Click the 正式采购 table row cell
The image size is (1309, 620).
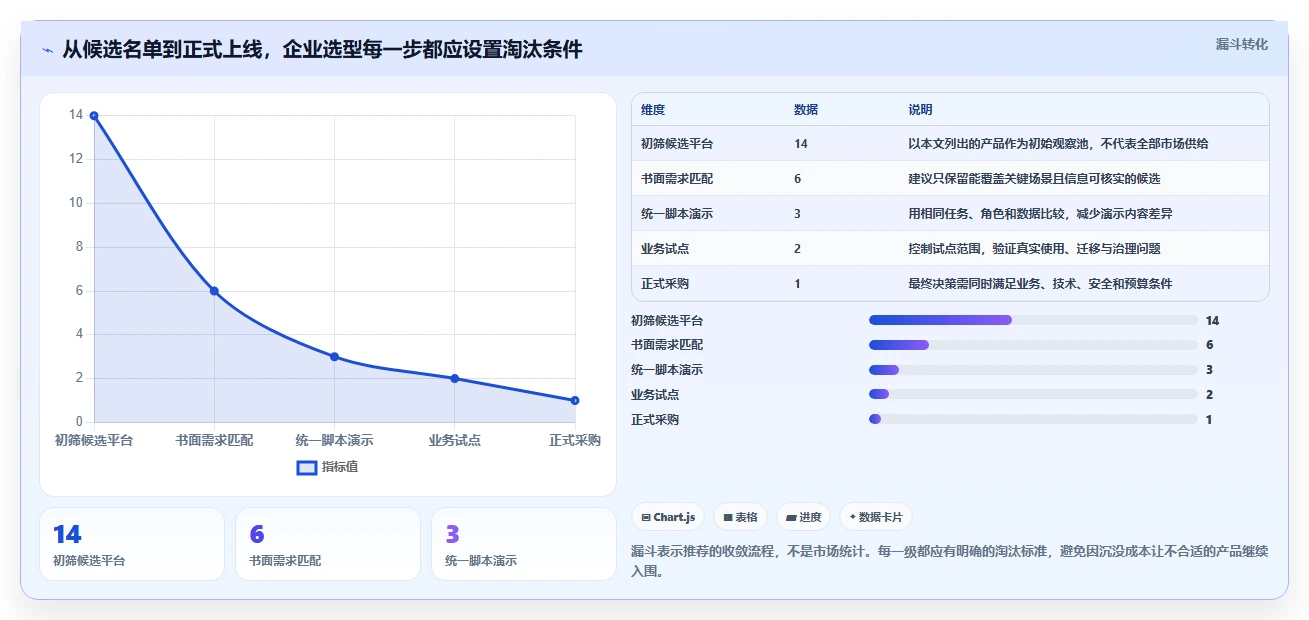point(665,284)
